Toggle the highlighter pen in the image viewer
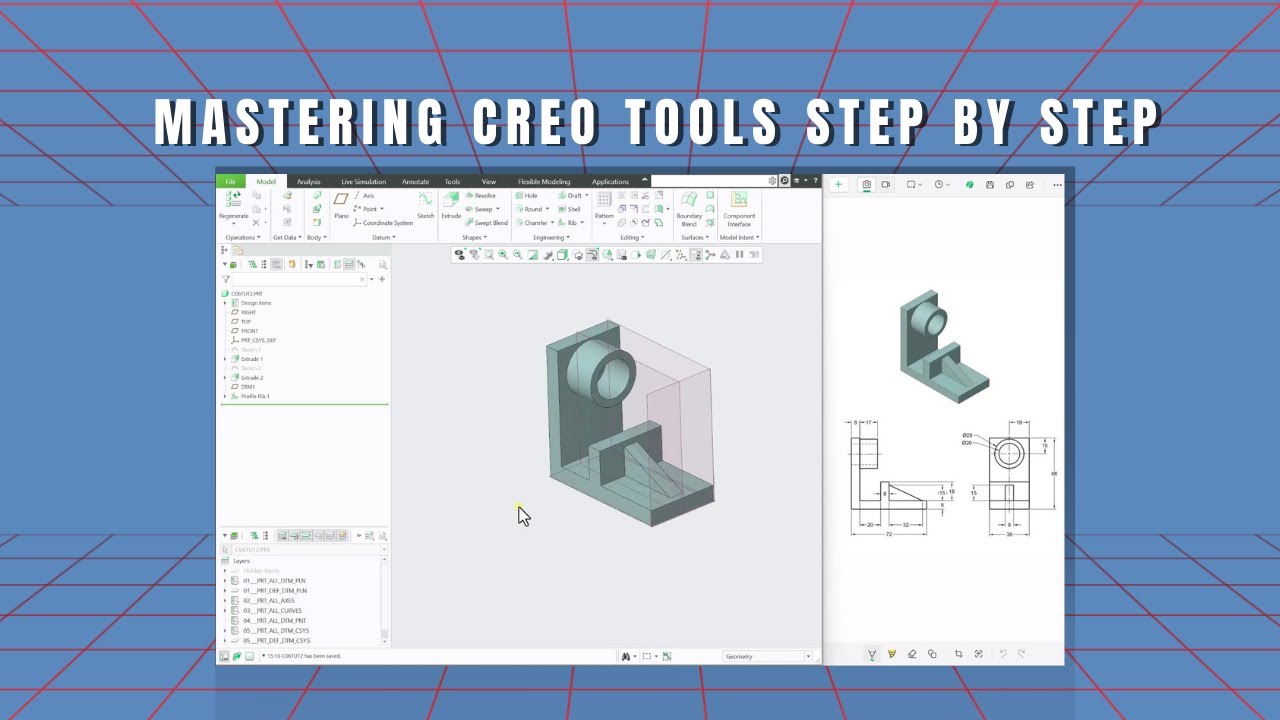 tap(891, 654)
